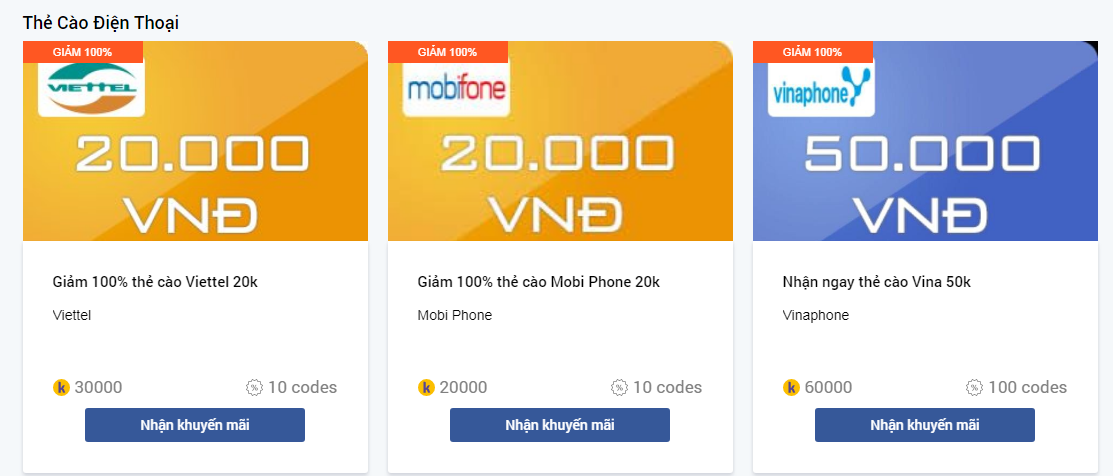Click percent icon on Viettel card
This screenshot has height=476, width=1113.
[x=254, y=387]
